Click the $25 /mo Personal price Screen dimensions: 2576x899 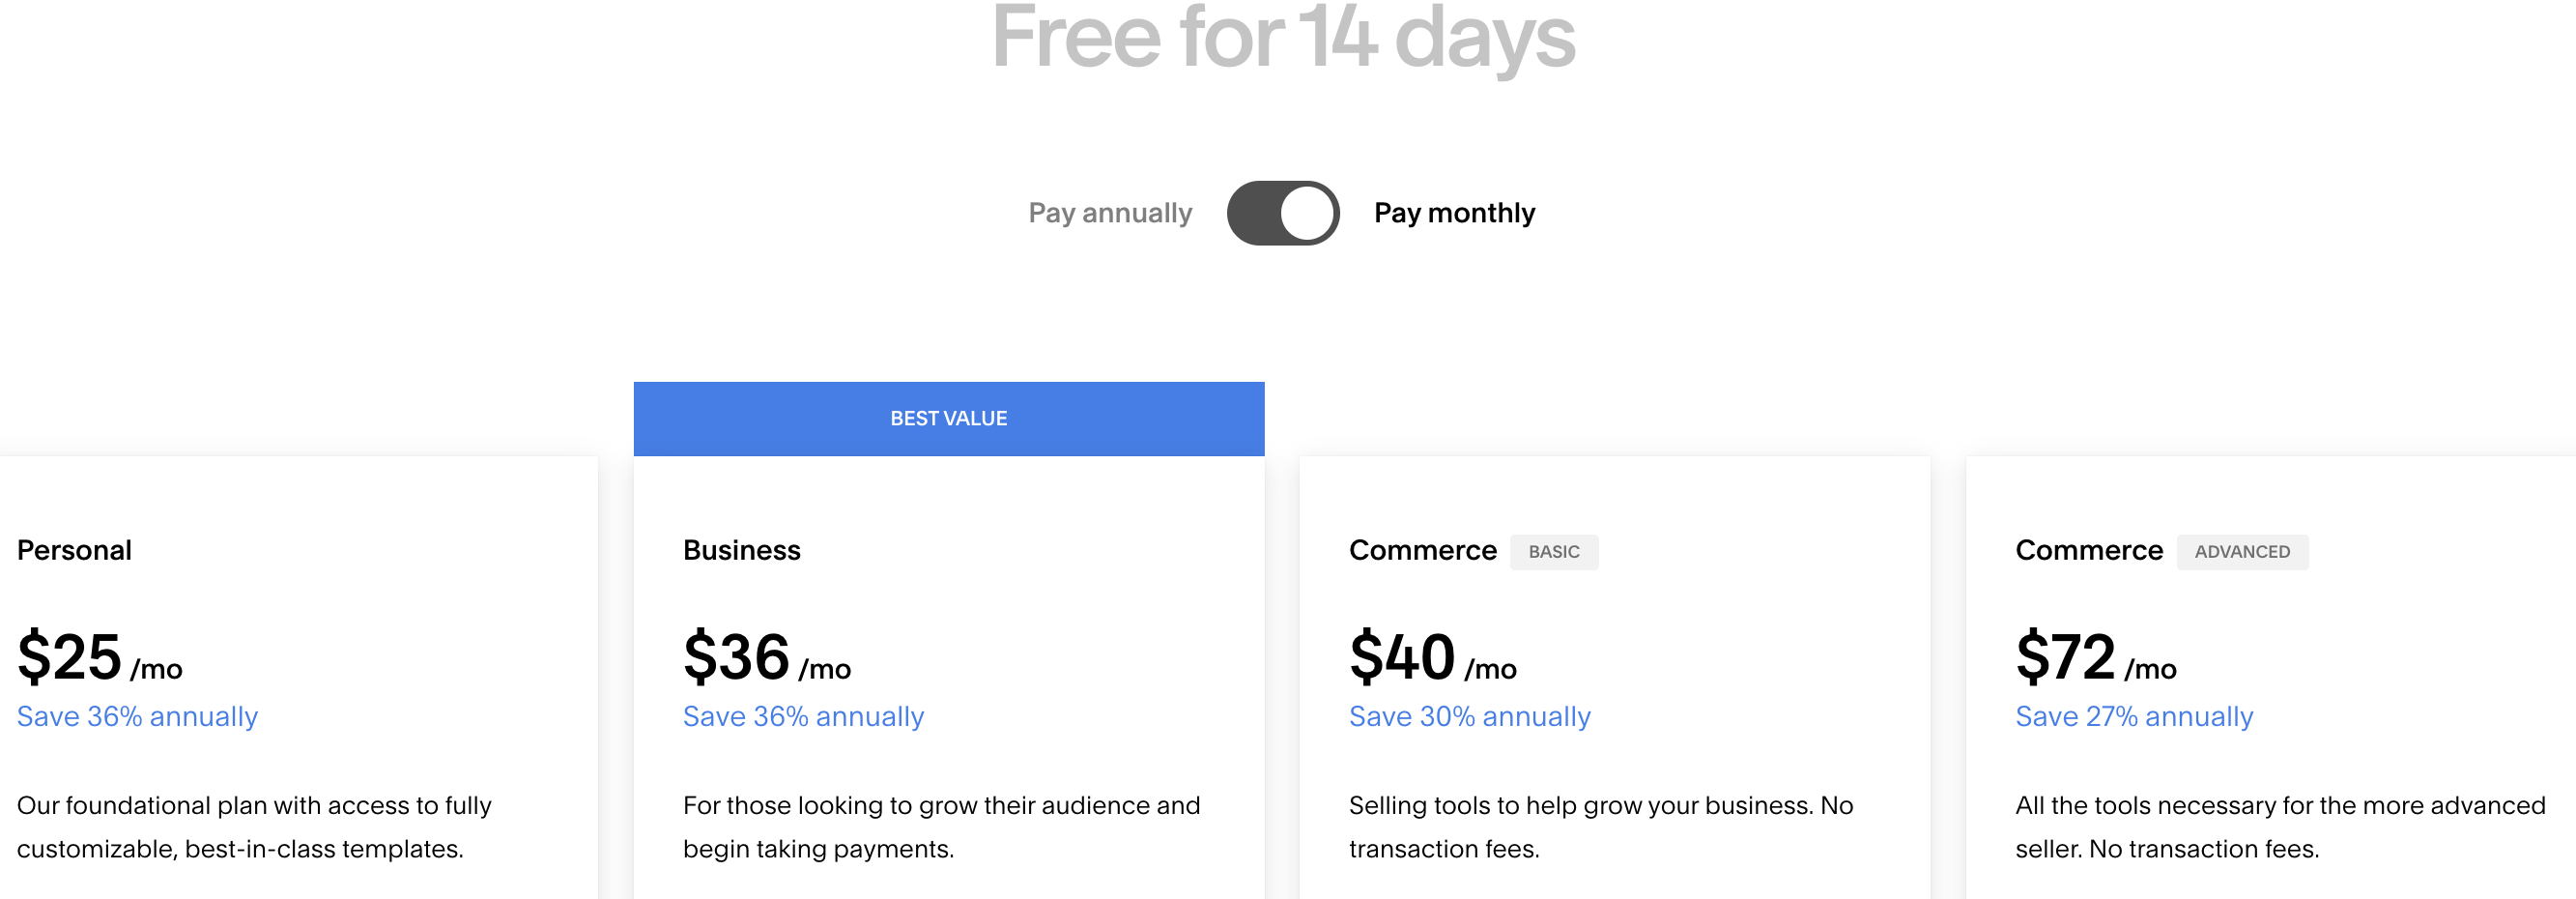[100, 658]
